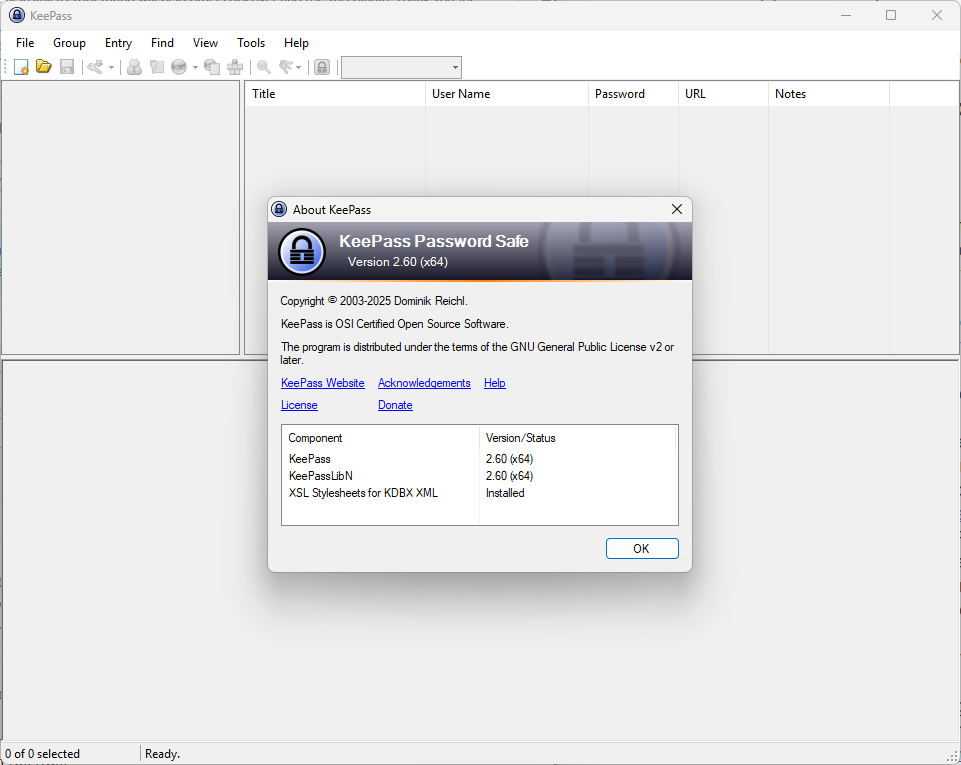Copy the password via its toolbar icon
Viewport: 961px width, 765px height.
[x=157, y=66]
